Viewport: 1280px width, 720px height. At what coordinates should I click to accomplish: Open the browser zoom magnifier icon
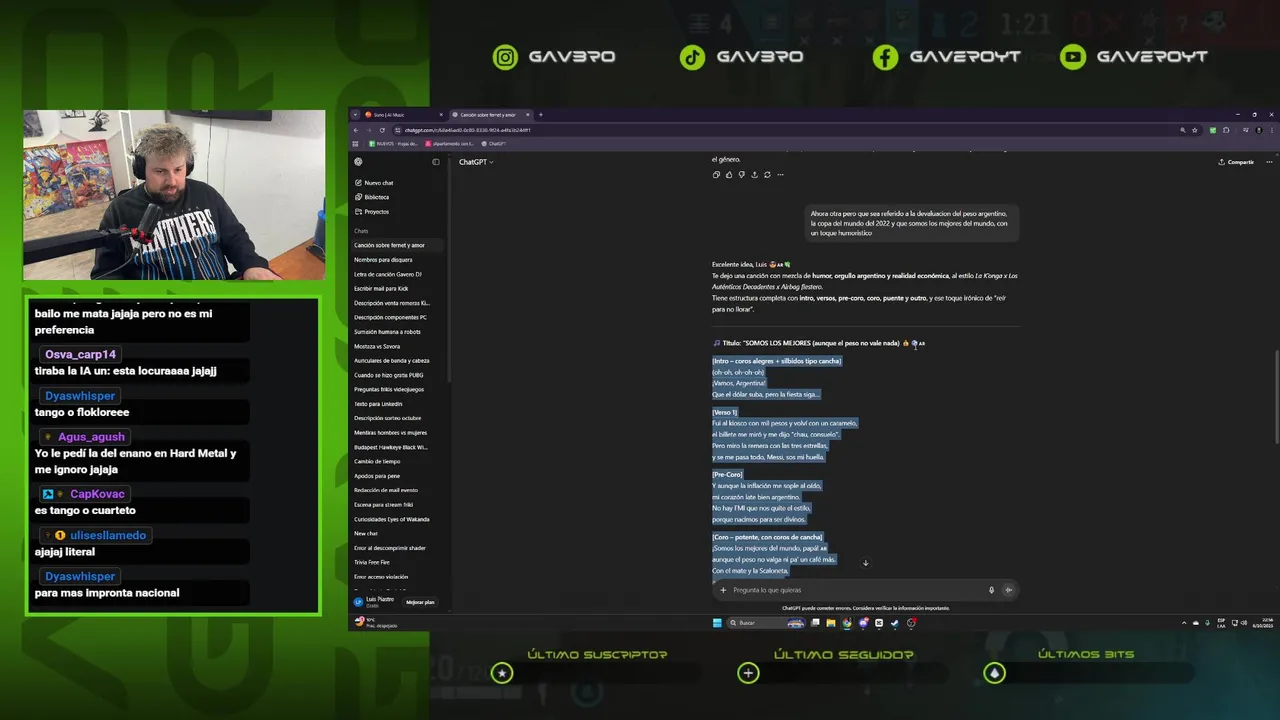click(1183, 130)
